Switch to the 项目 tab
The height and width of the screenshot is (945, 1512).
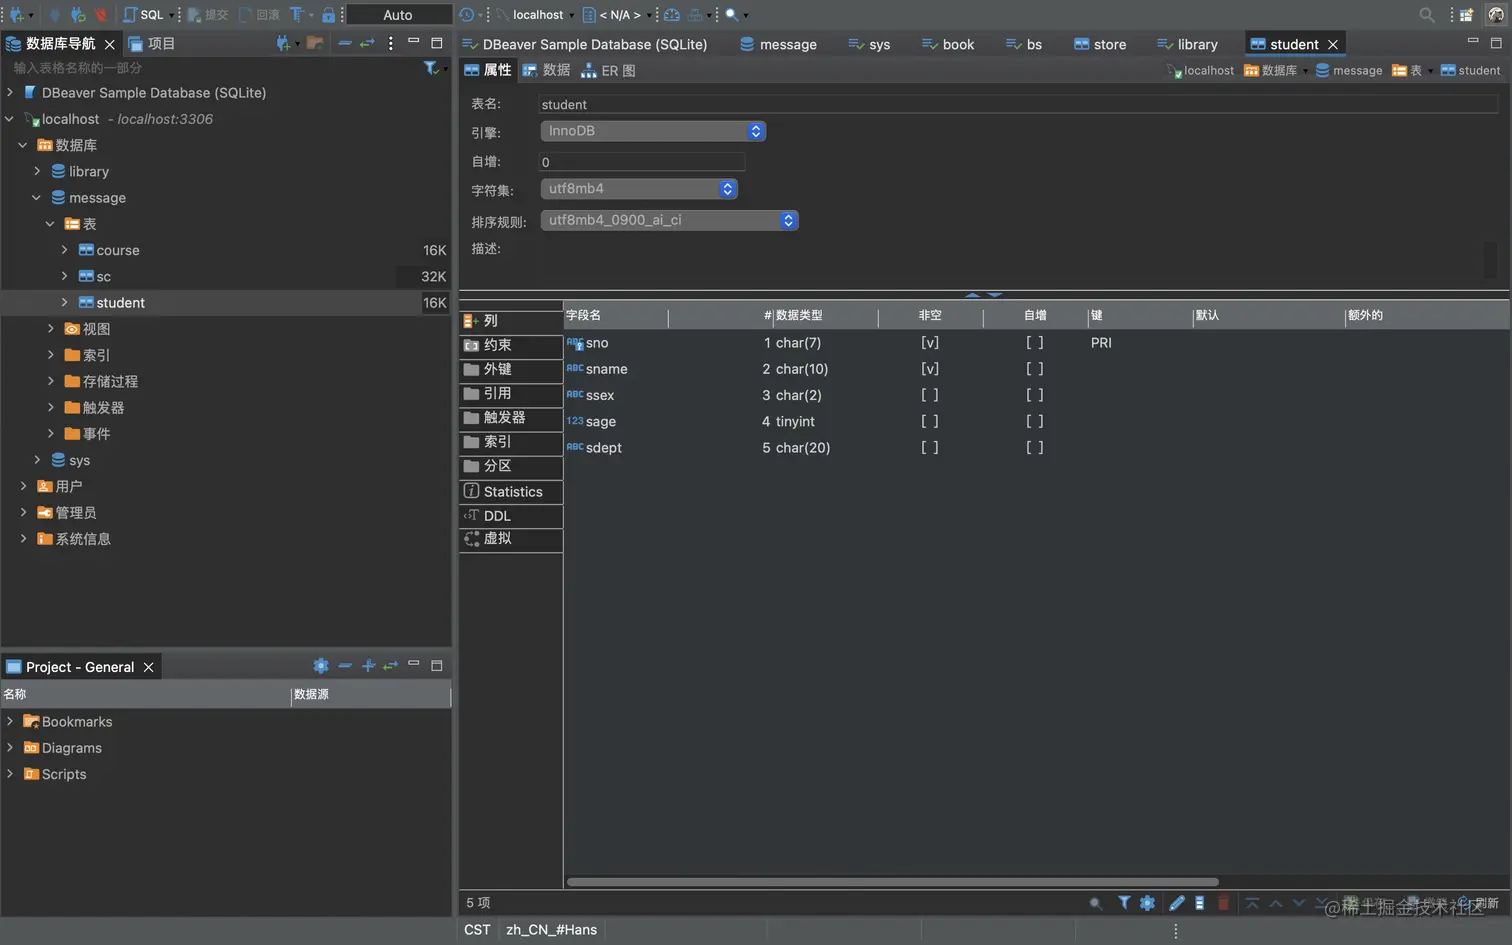[x=152, y=44]
